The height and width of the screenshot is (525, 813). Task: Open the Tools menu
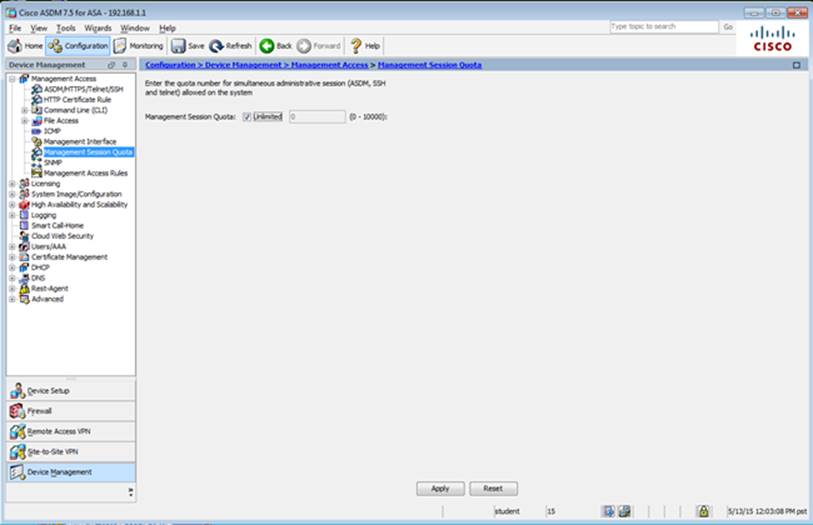click(66, 28)
